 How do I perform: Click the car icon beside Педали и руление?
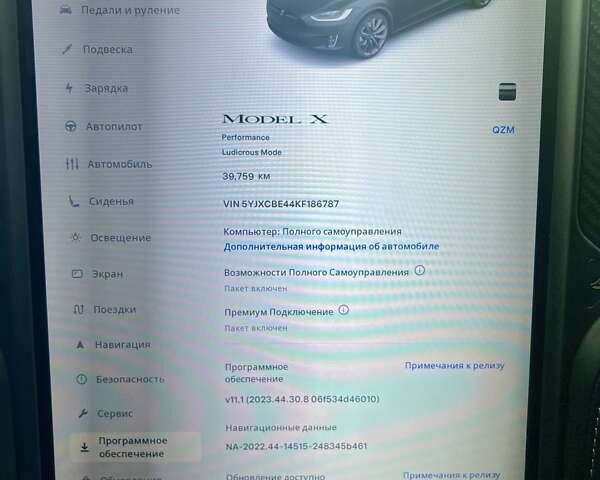tap(66, 10)
